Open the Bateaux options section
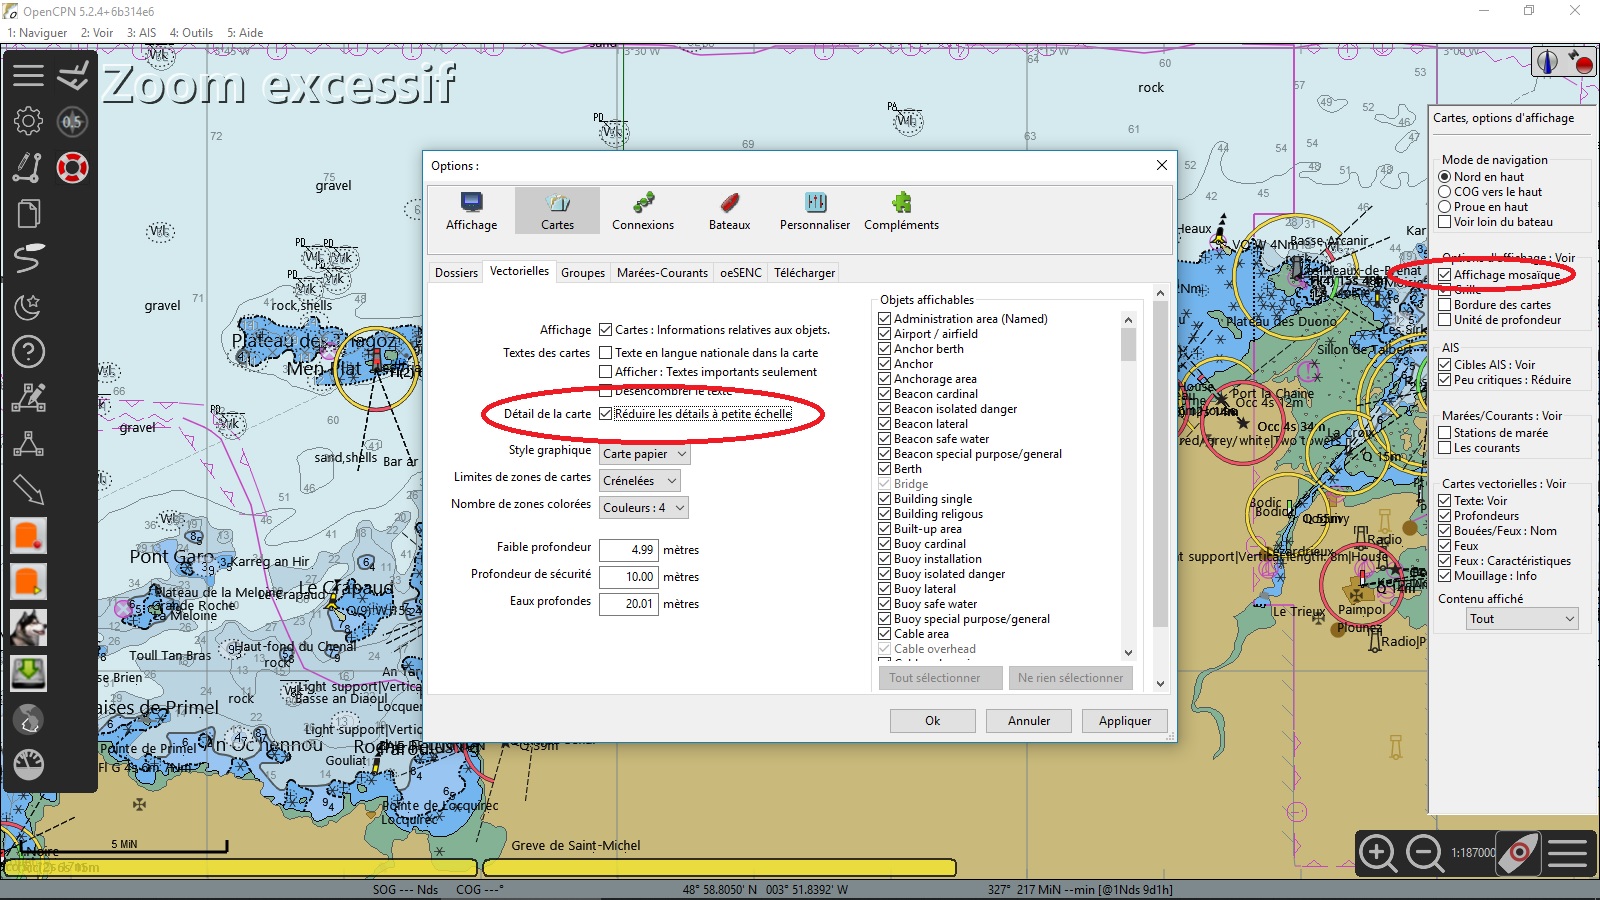1600x900 pixels. 729,211
